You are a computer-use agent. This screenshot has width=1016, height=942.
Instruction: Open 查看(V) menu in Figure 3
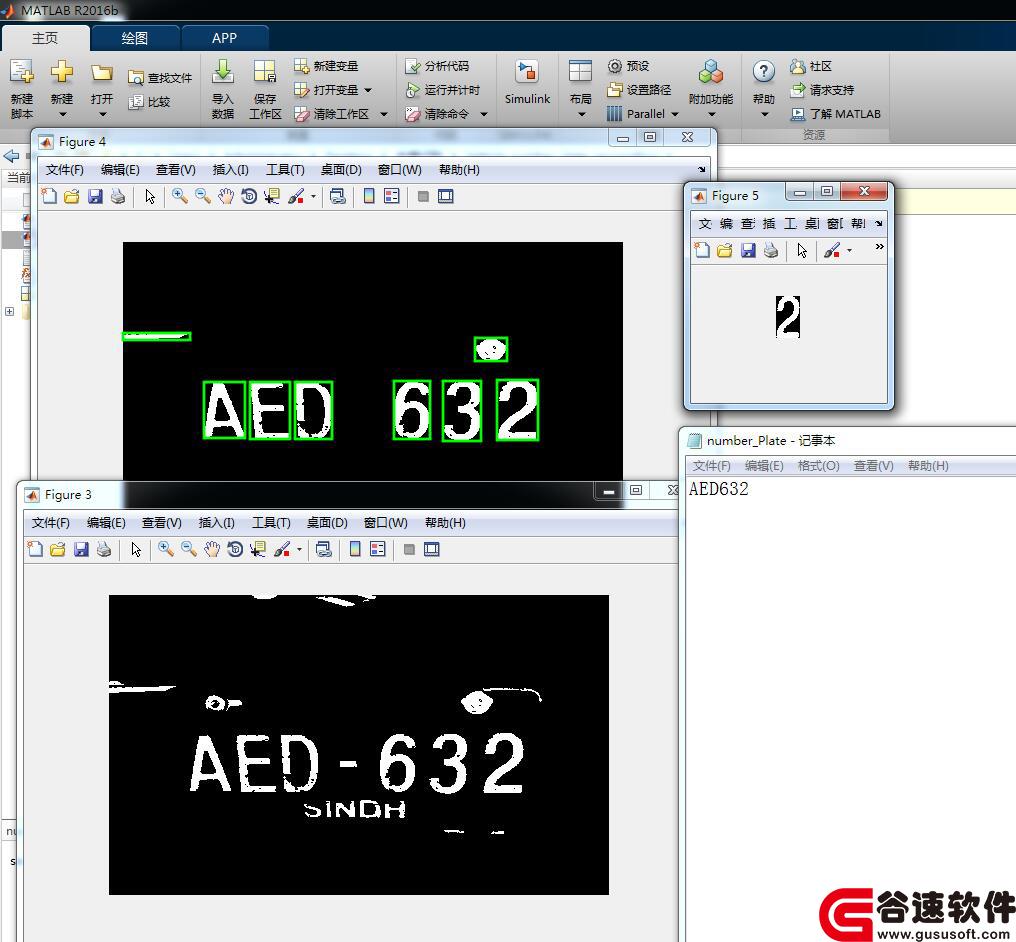pyautogui.click(x=161, y=523)
